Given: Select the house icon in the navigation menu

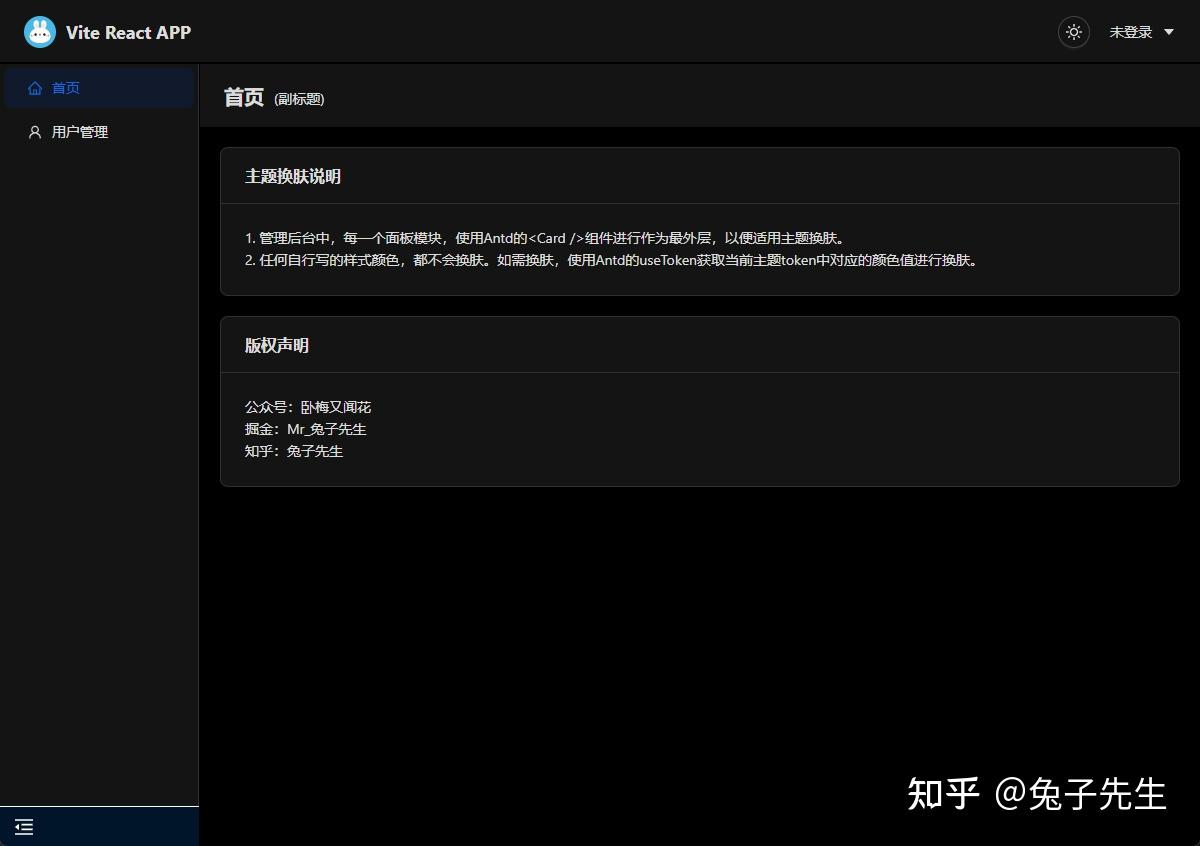Looking at the screenshot, I should pyautogui.click(x=35, y=87).
